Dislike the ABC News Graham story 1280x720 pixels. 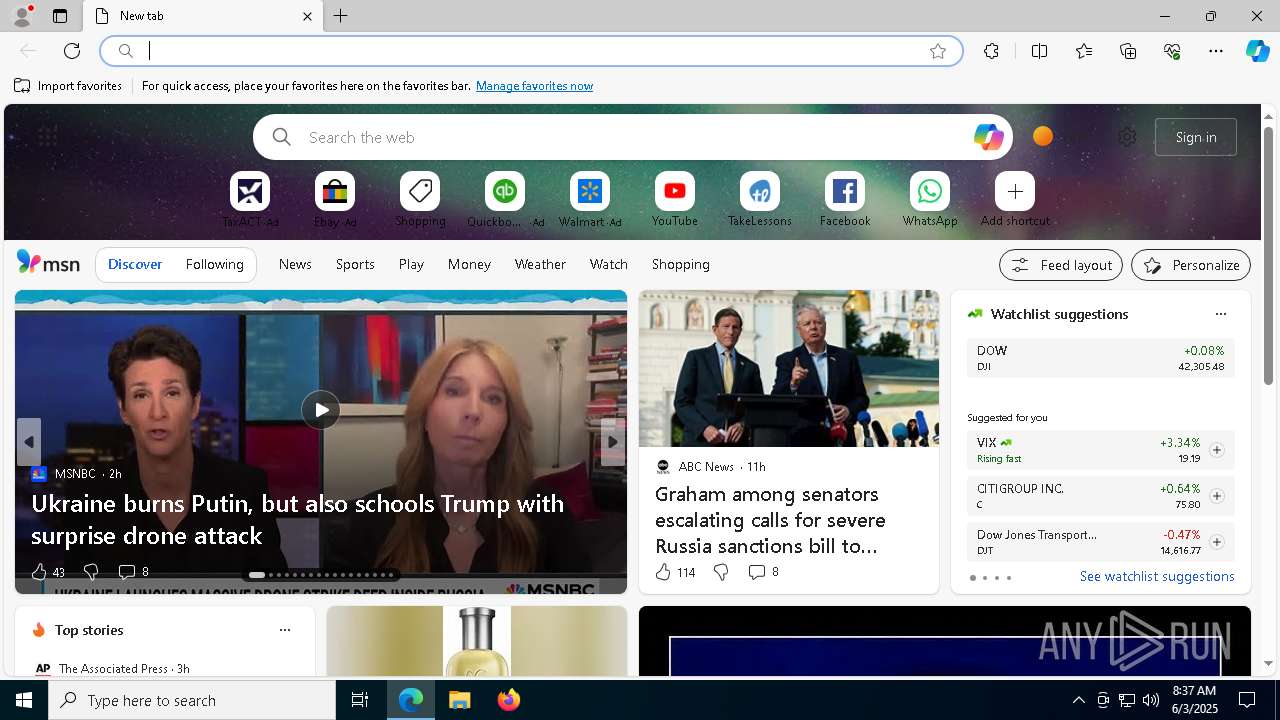point(721,572)
